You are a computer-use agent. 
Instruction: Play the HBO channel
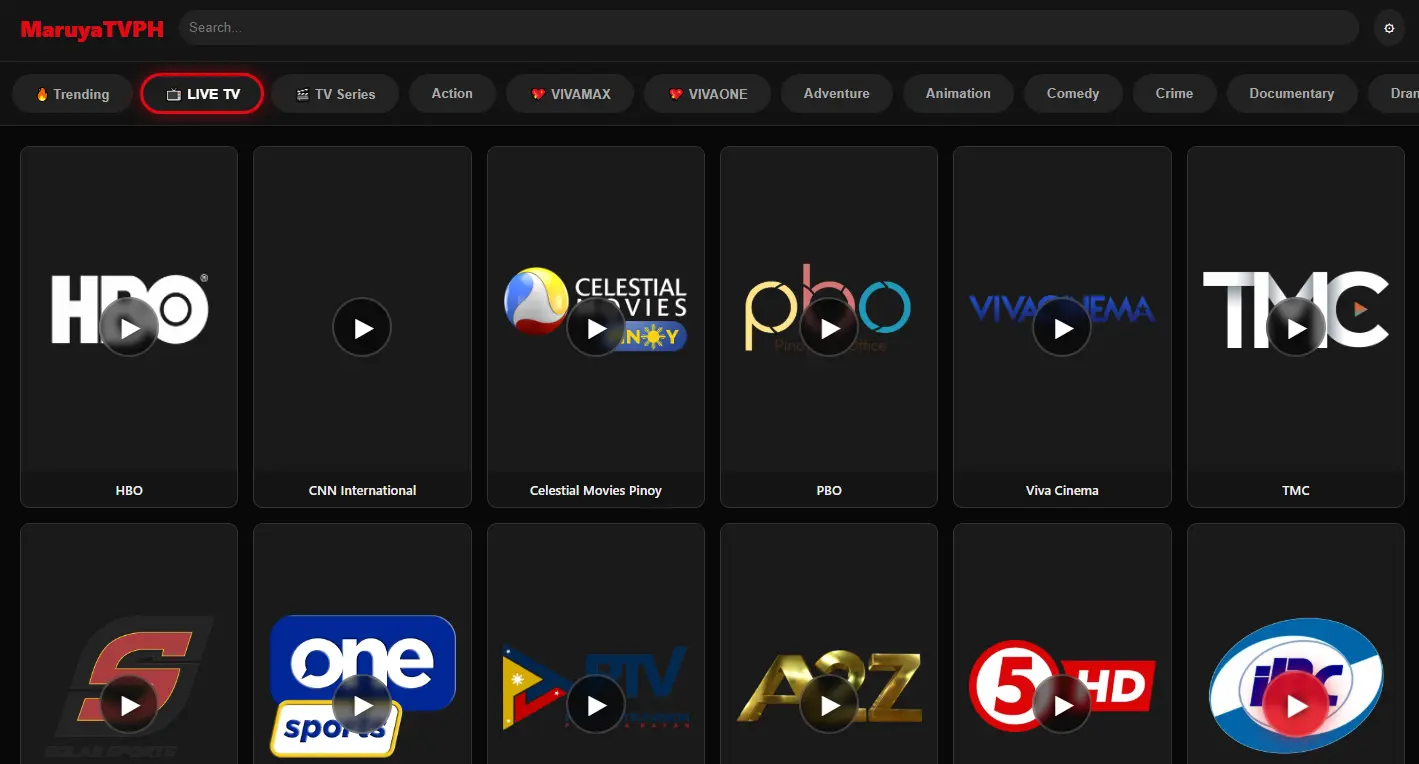click(129, 328)
